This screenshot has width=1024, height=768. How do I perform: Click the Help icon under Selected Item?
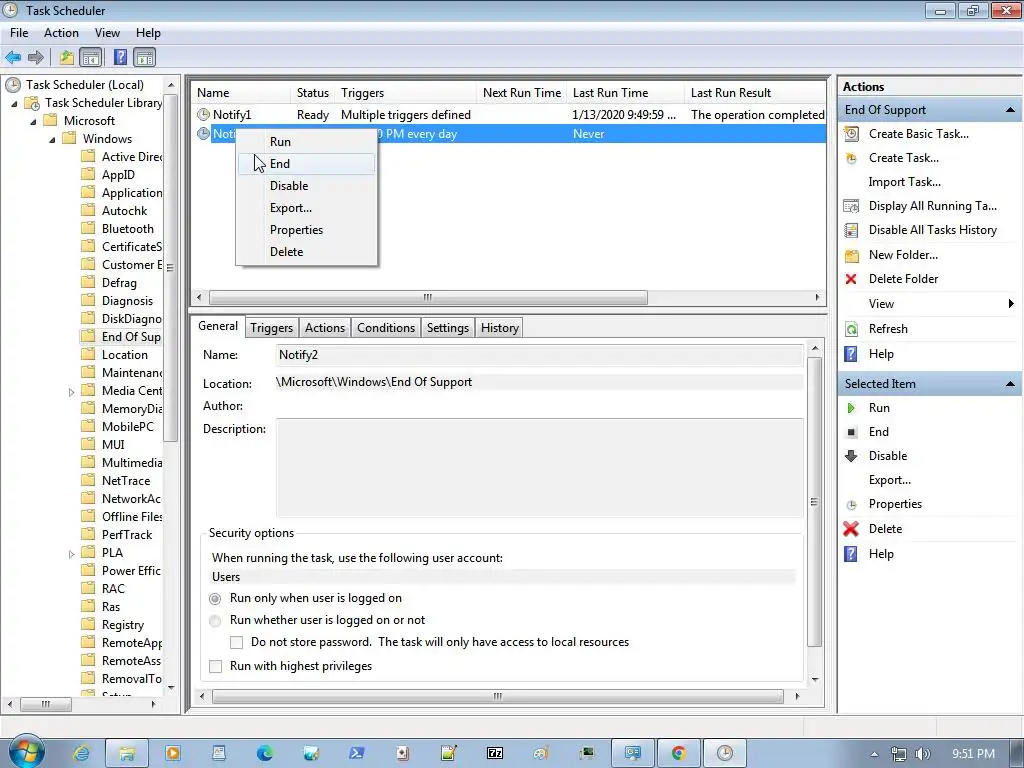(x=851, y=554)
